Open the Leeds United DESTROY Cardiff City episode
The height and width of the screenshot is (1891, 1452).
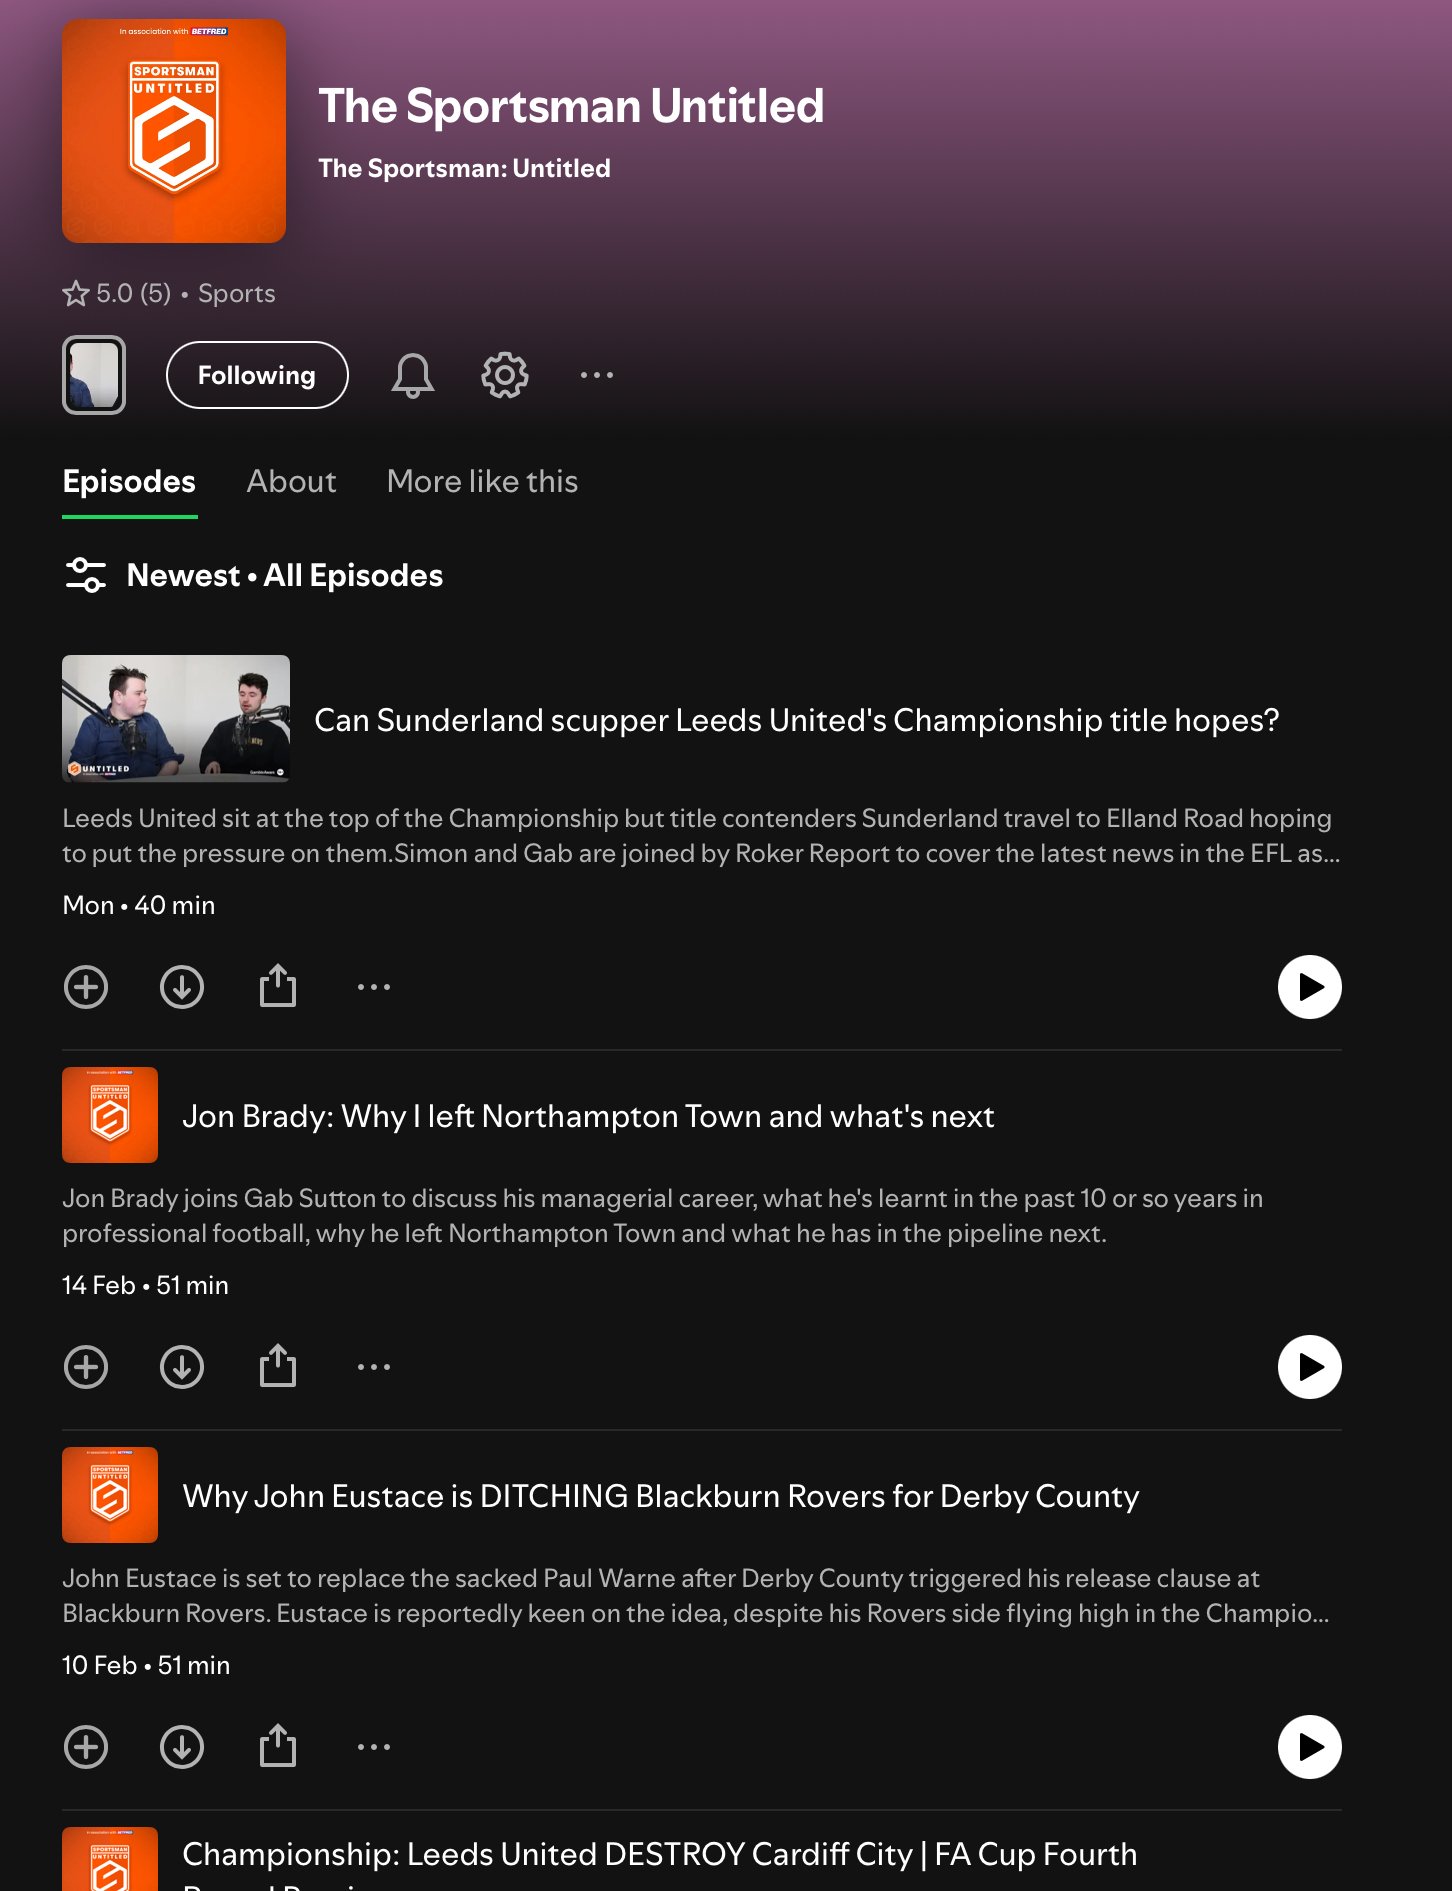pyautogui.click(x=660, y=1862)
